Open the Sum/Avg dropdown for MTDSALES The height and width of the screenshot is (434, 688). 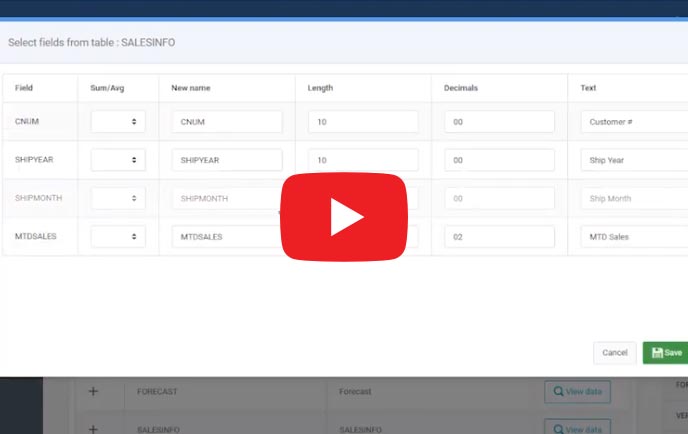[x=118, y=237]
